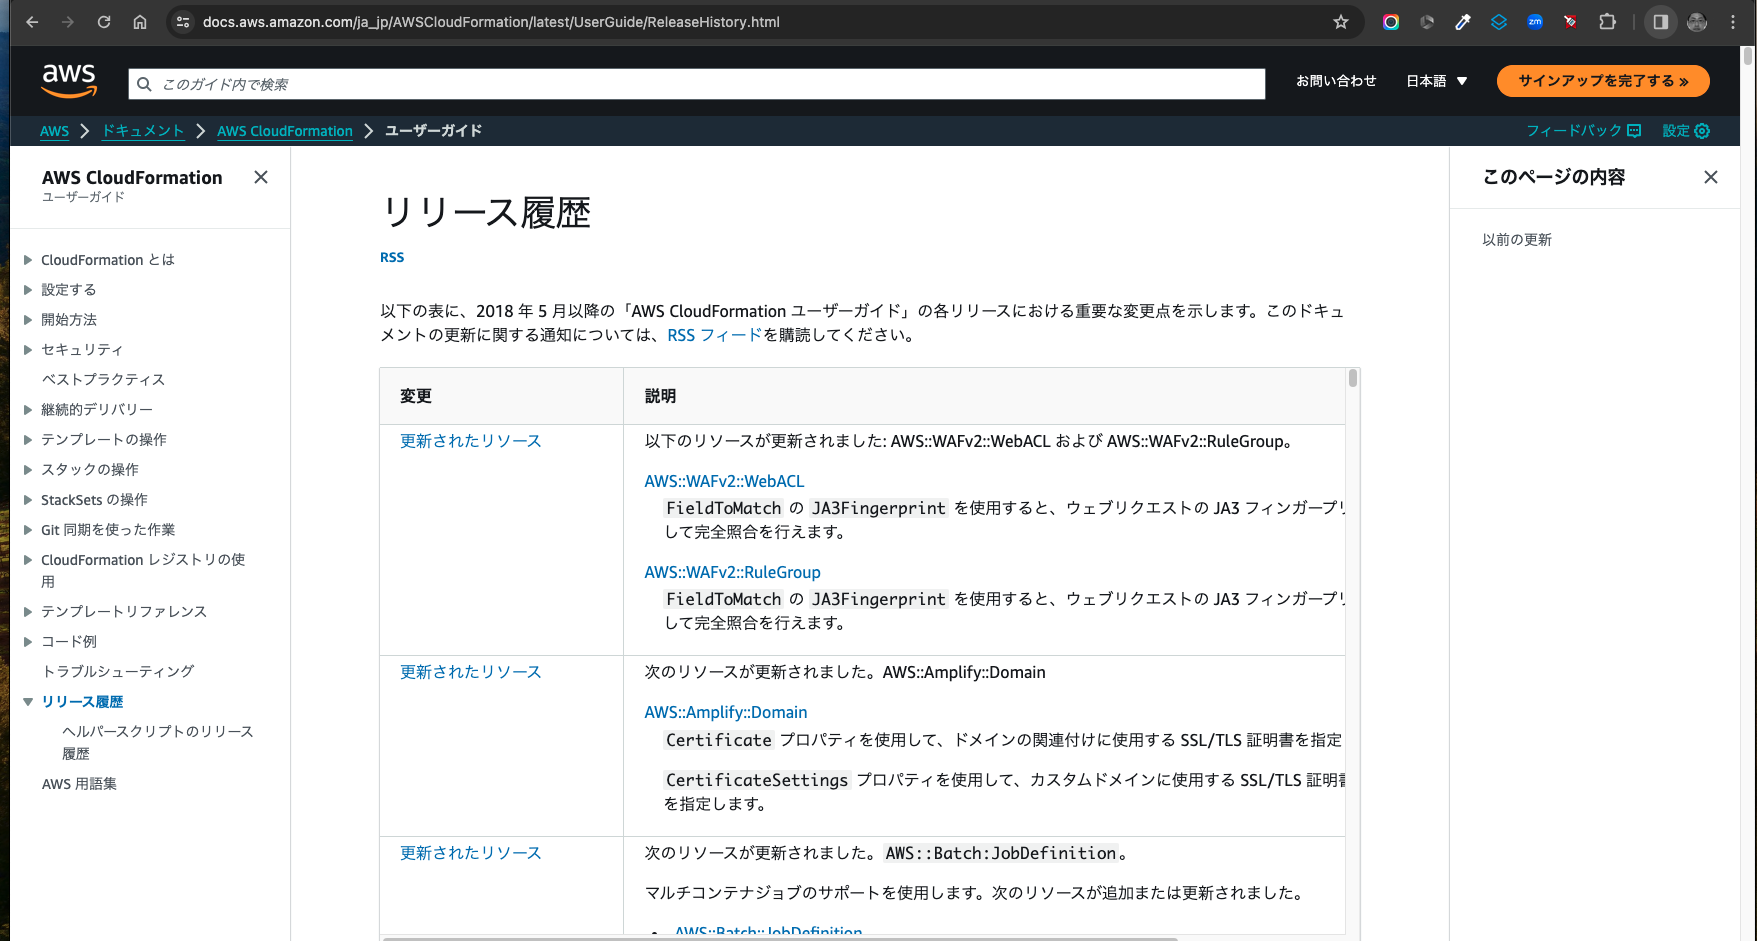1757x941 pixels.
Task: Click the 'サインアップを完了する' button
Action: point(1603,81)
